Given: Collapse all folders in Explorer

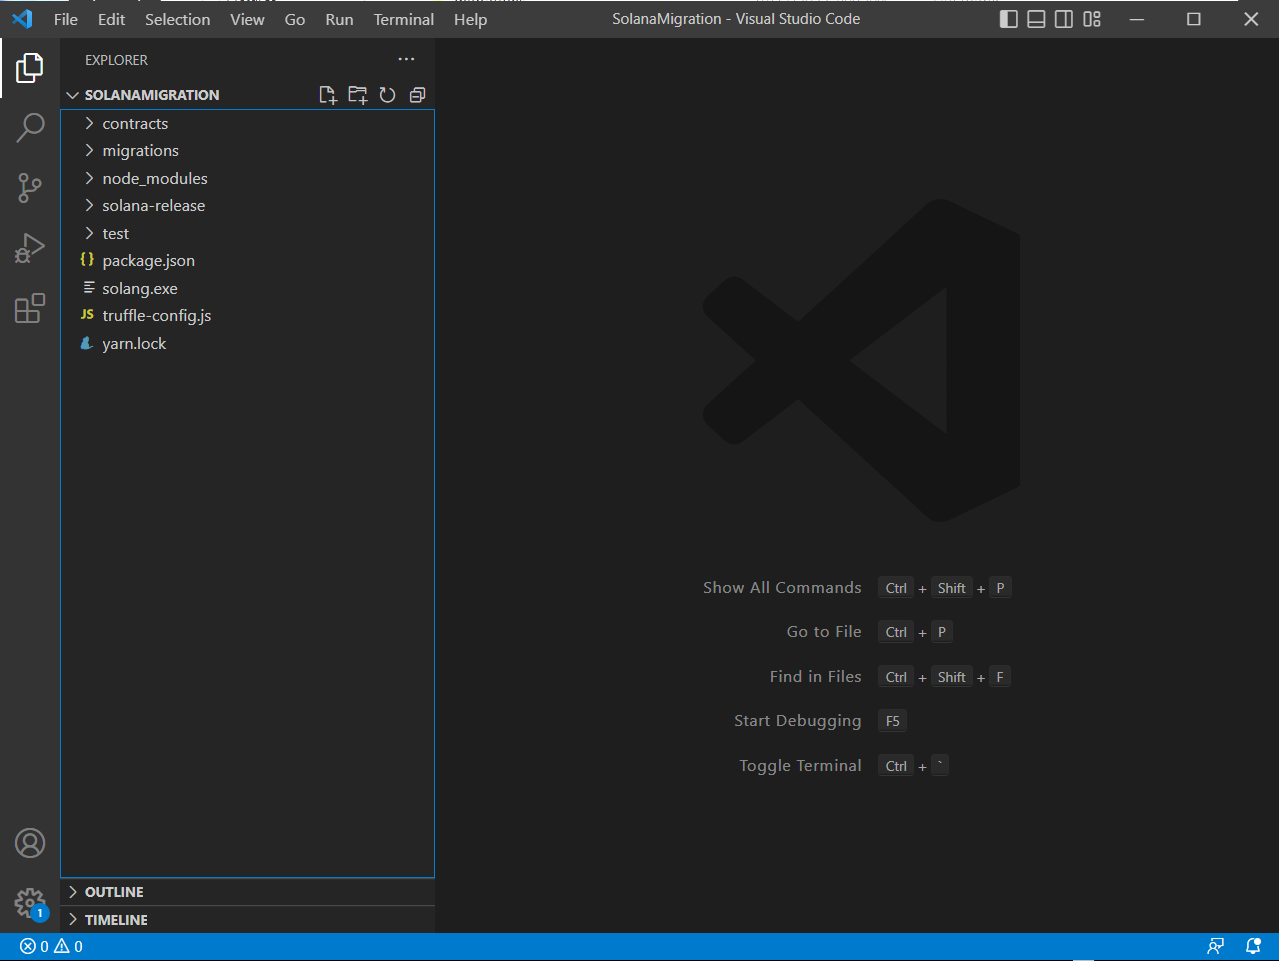Looking at the screenshot, I should pyautogui.click(x=417, y=95).
